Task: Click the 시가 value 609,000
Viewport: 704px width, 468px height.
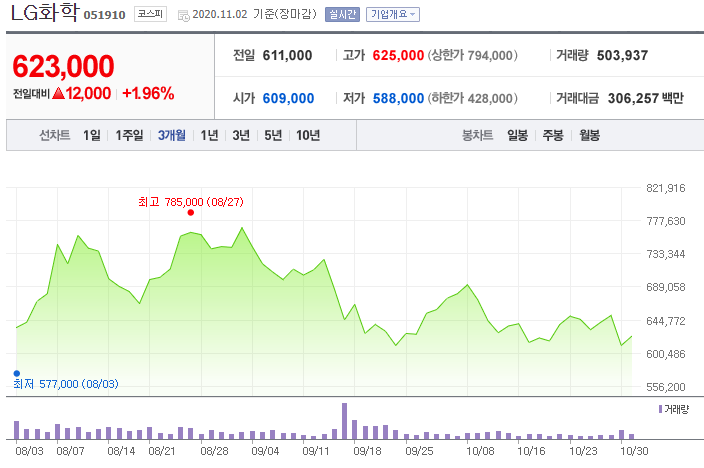Action: click(288, 98)
